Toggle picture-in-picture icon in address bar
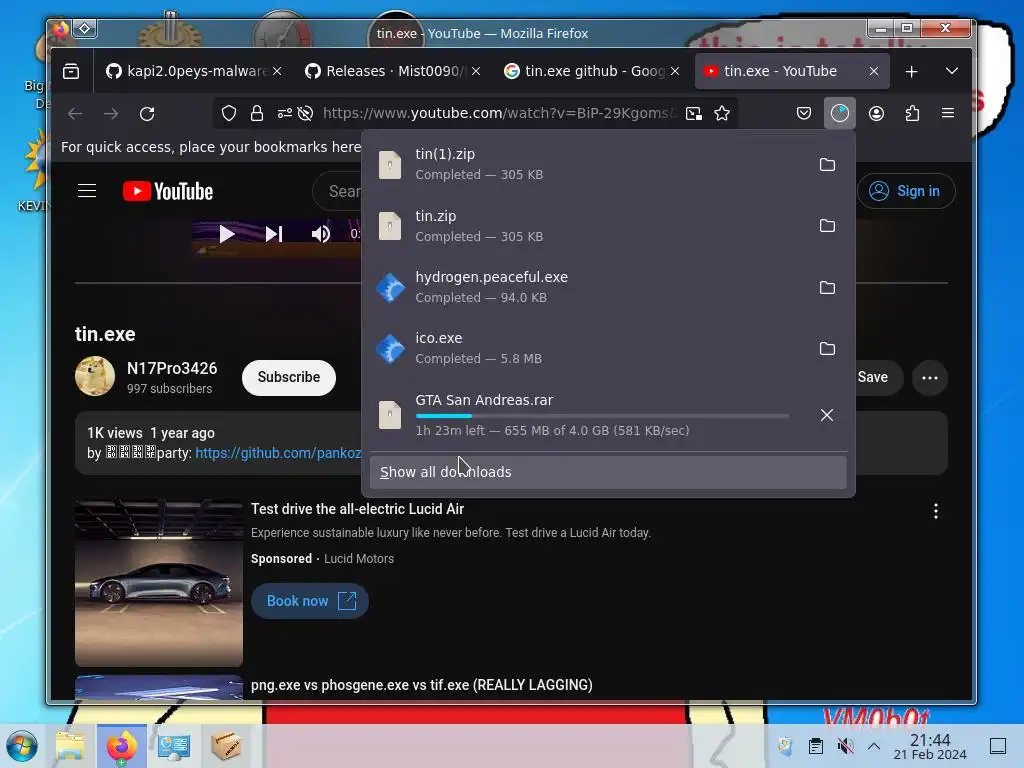 click(x=694, y=114)
